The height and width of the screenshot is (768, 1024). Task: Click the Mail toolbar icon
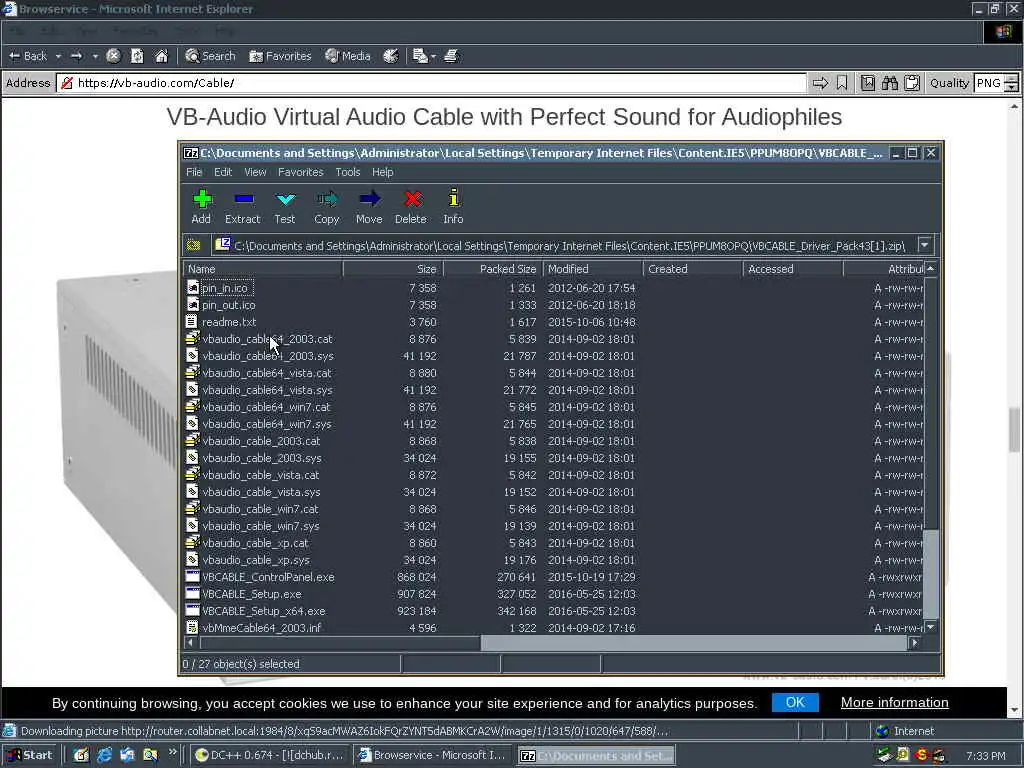click(420, 56)
